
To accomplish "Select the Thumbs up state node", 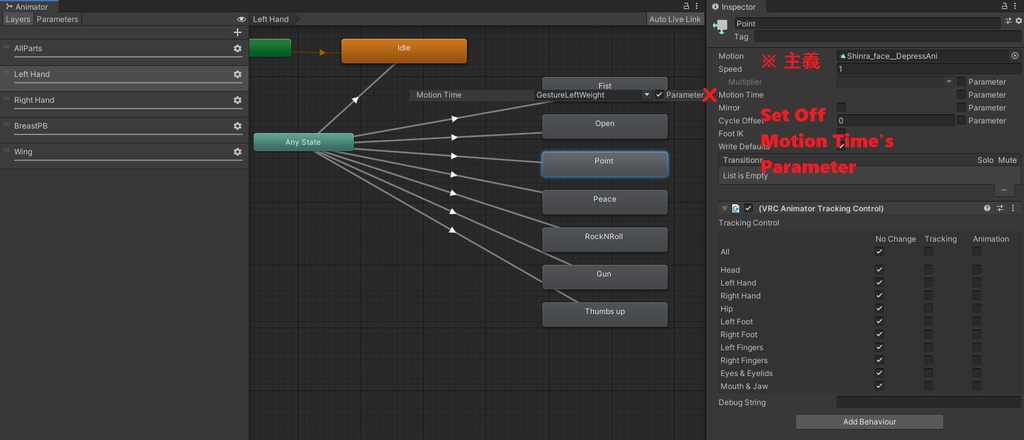I will click(605, 315).
